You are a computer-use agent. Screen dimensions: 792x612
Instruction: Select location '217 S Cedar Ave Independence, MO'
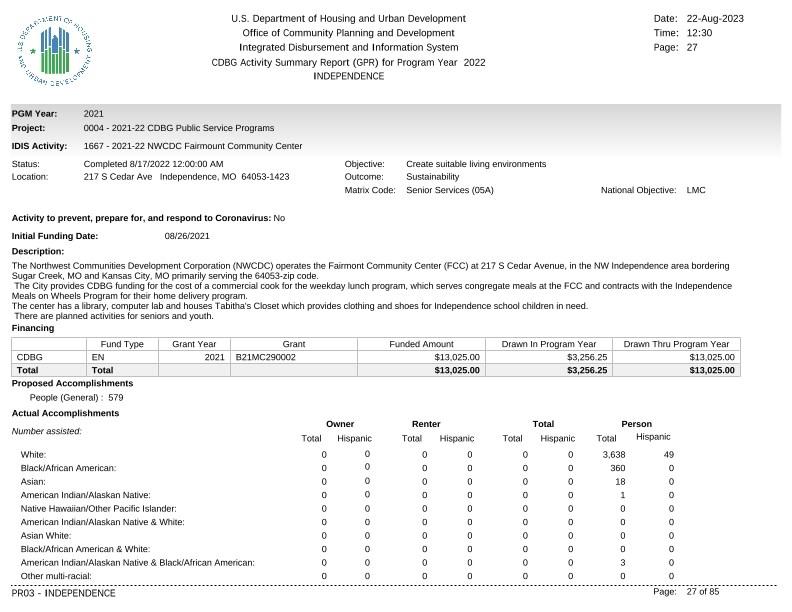[186, 177]
